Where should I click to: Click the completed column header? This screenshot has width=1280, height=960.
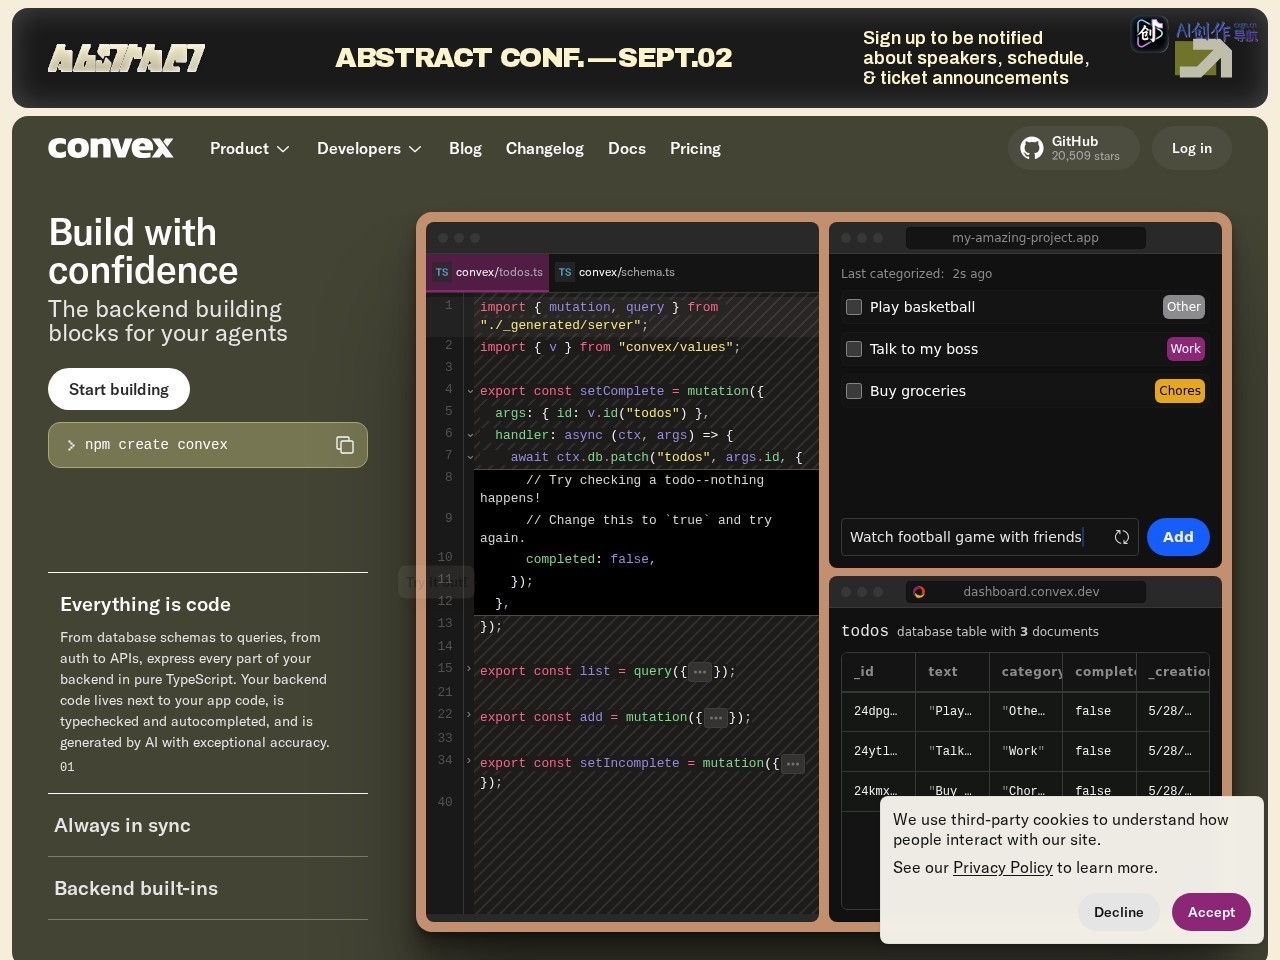click(1100, 672)
